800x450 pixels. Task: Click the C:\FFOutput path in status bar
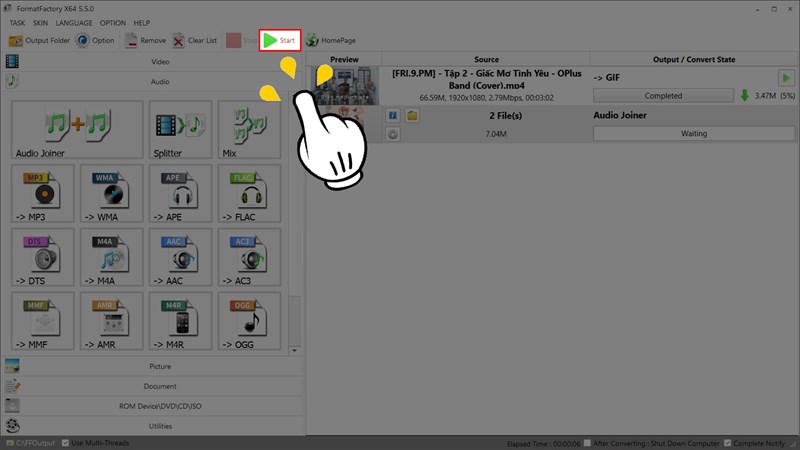35,443
